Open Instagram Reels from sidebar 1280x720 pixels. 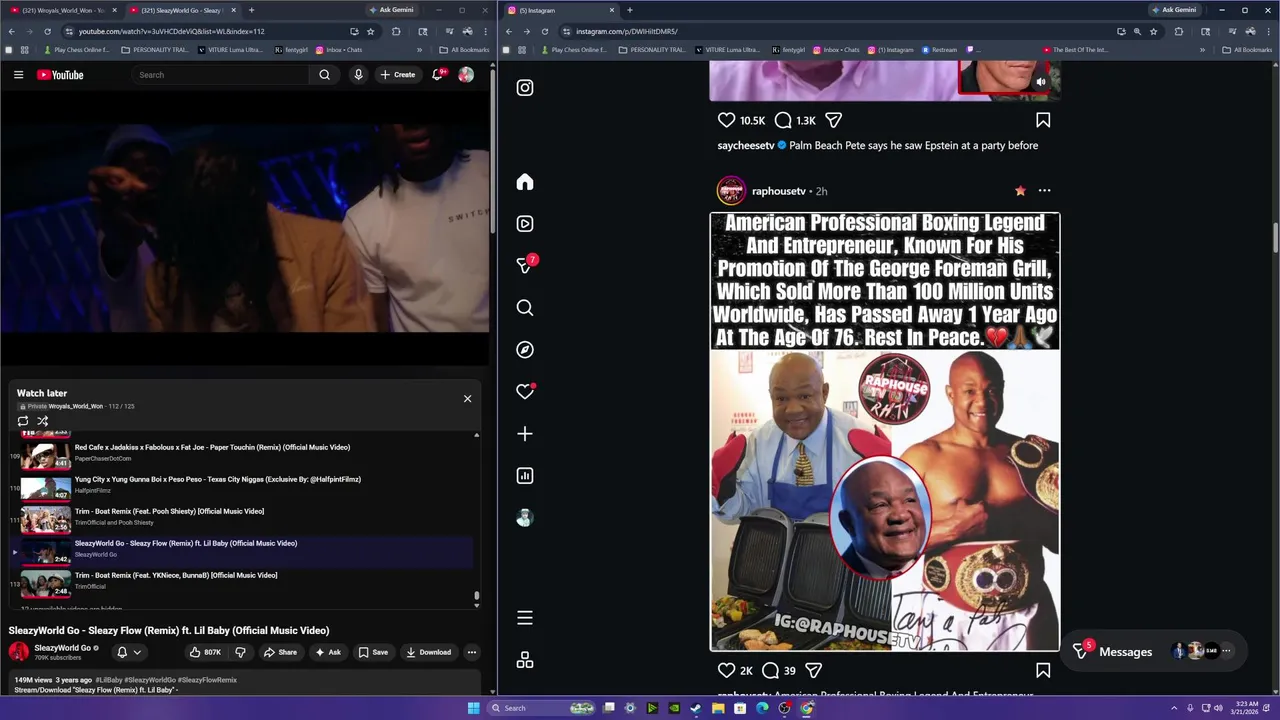point(525,224)
